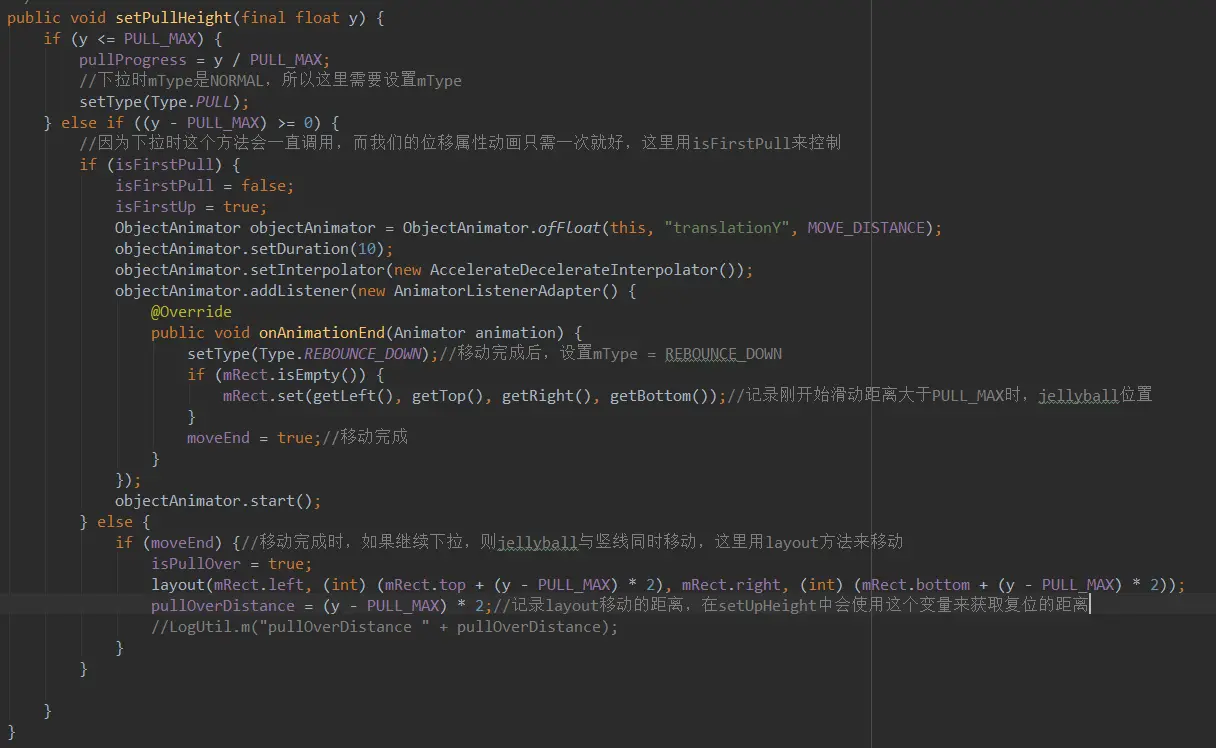Image resolution: width=1216 pixels, height=748 pixels.
Task: Click the 'if (isFirstPull)' statement
Action: click(x=160, y=164)
